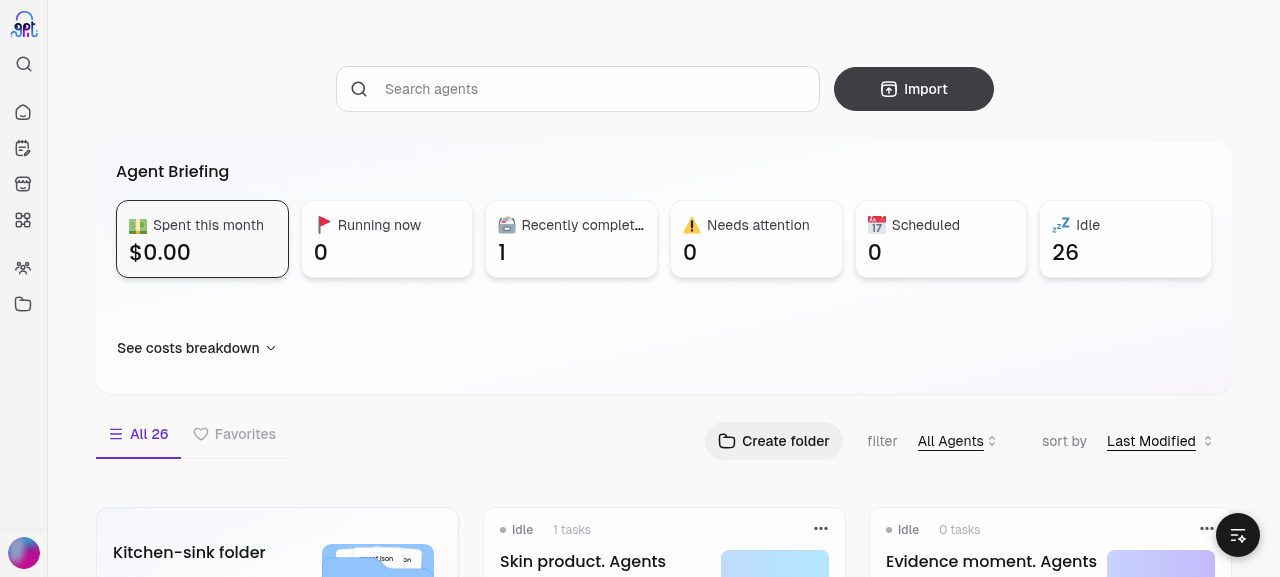1280x577 pixels.
Task: Click Idle status on Skin product card
Action: pyautogui.click(x=517, y=530)
